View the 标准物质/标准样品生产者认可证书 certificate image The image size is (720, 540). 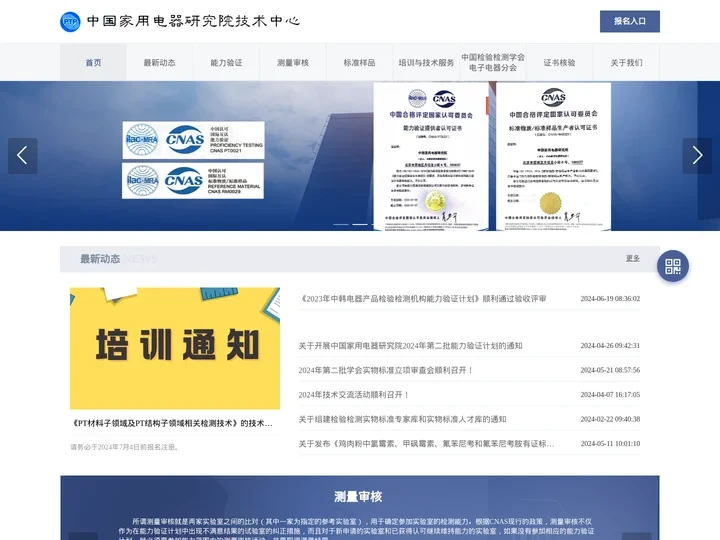tap(553, 157)
